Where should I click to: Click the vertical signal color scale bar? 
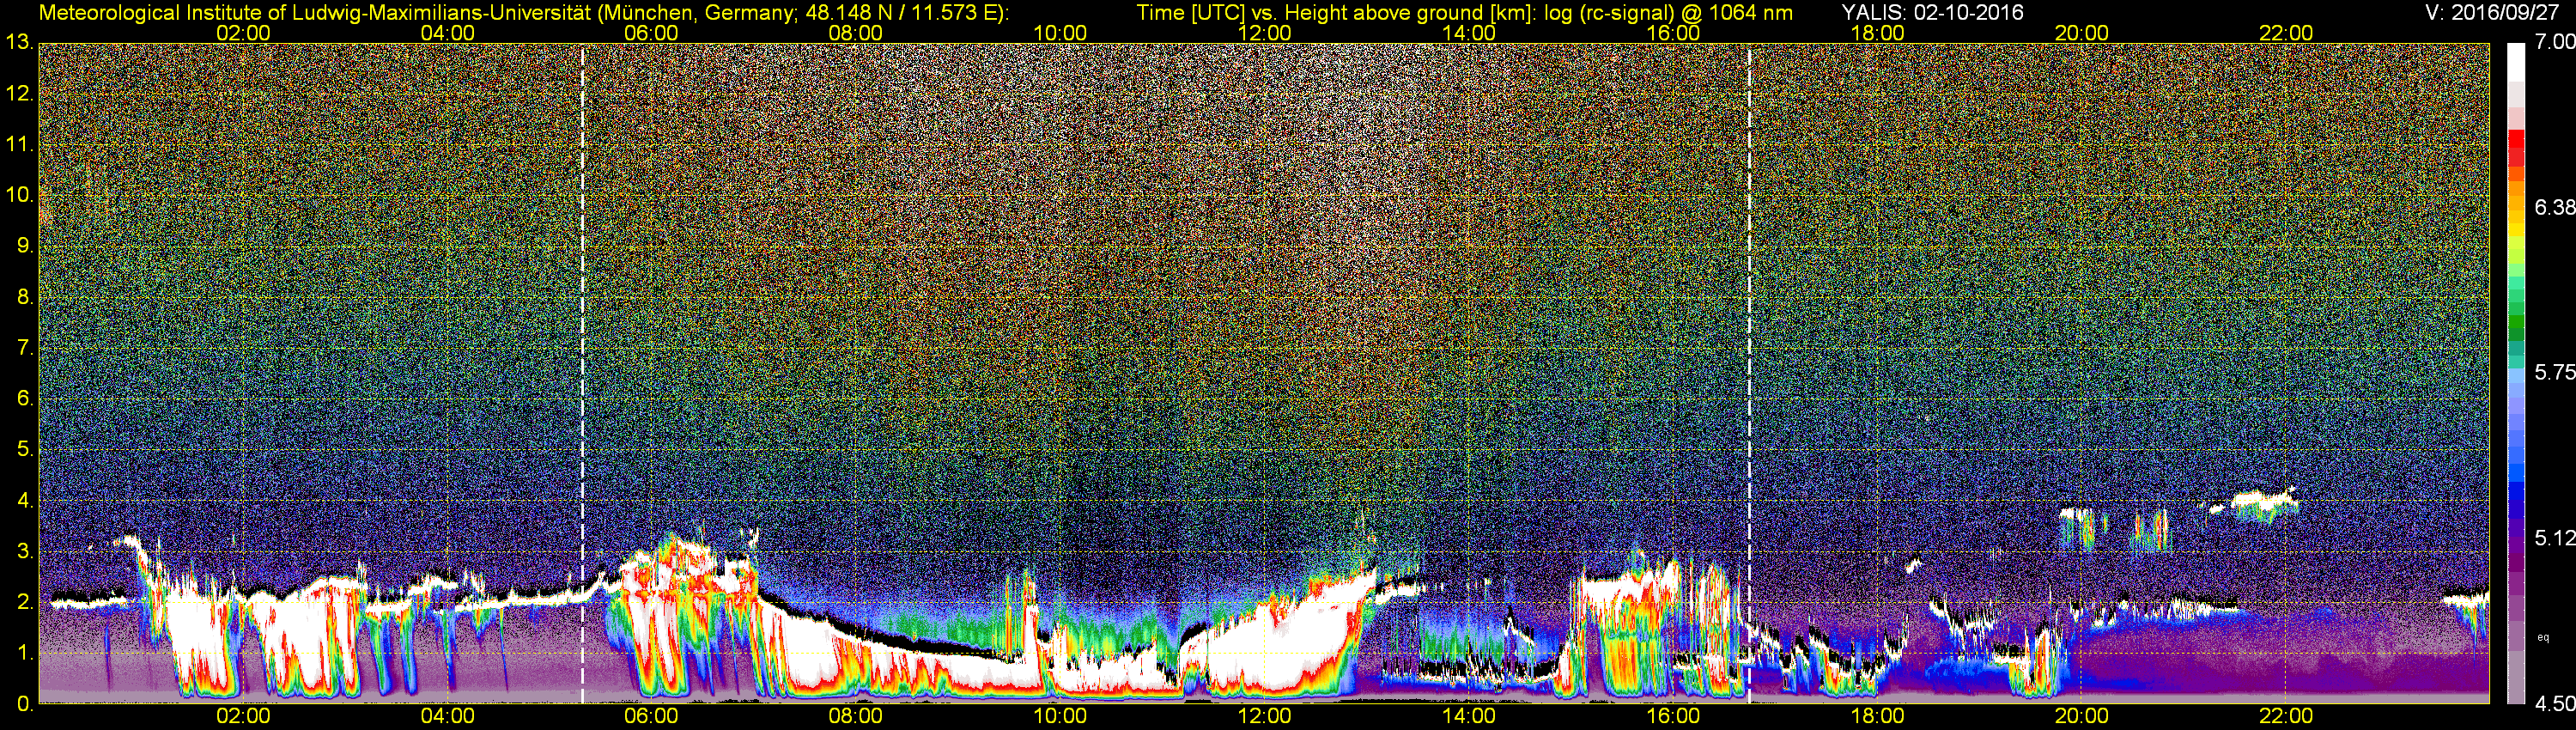pos(2516,373)
